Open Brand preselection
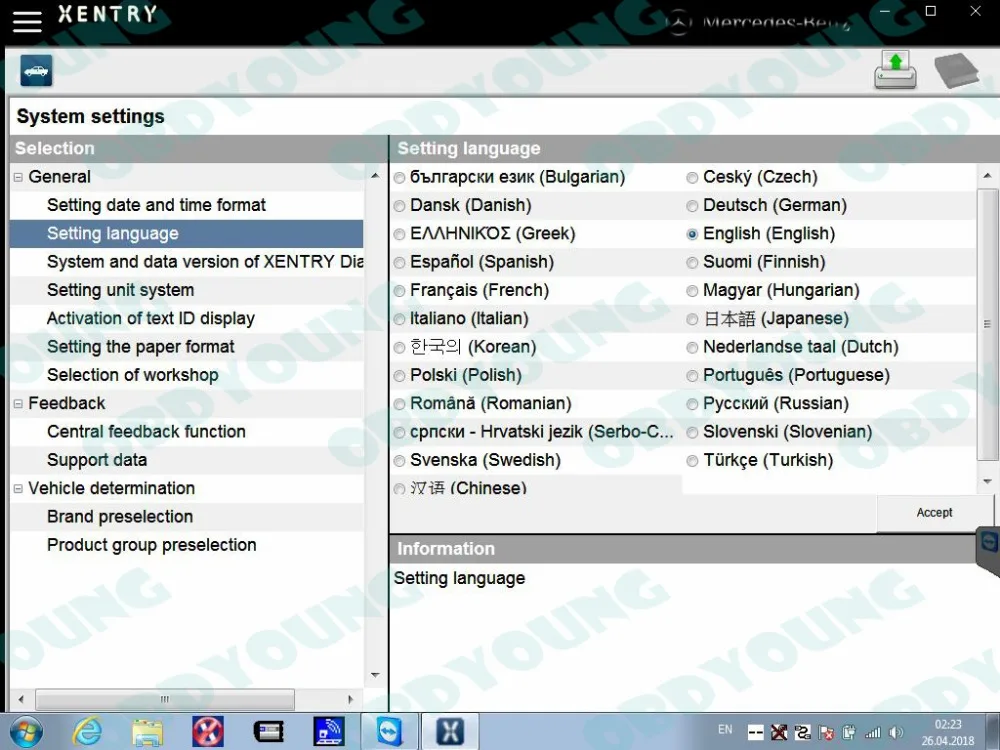Screen dimensions: 1000x750 click(x=120, y=517)
